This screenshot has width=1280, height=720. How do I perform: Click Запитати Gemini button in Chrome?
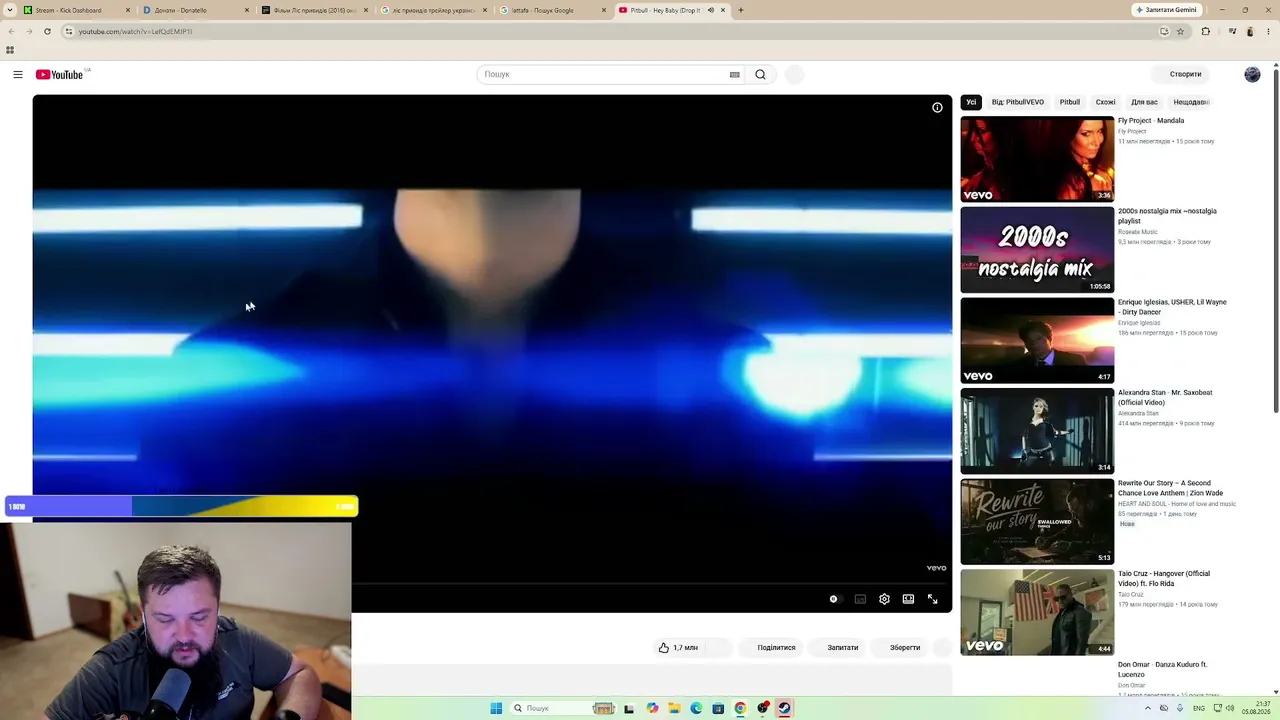click(1166, 10)
